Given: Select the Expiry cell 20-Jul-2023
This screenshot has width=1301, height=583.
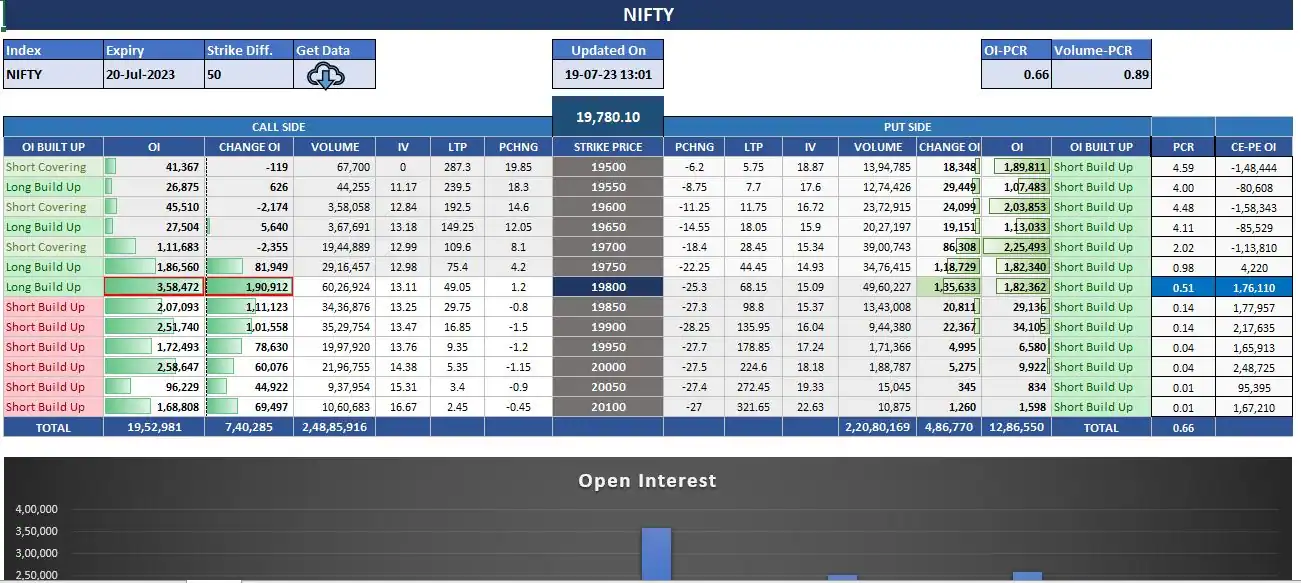Looking at the screenshot, I should tap(154, 75).
